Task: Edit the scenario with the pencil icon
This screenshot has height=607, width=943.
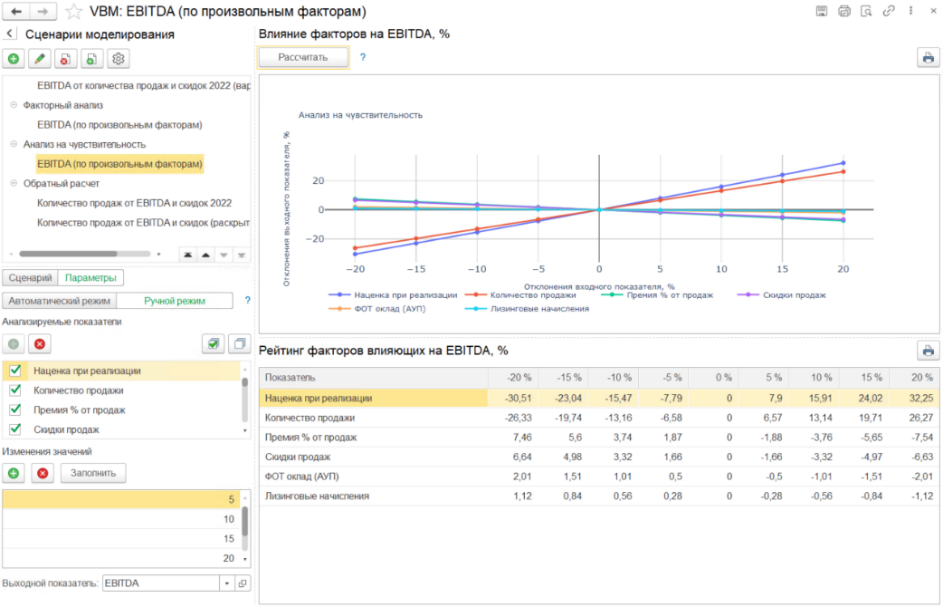Action: (x=40, y=59)
